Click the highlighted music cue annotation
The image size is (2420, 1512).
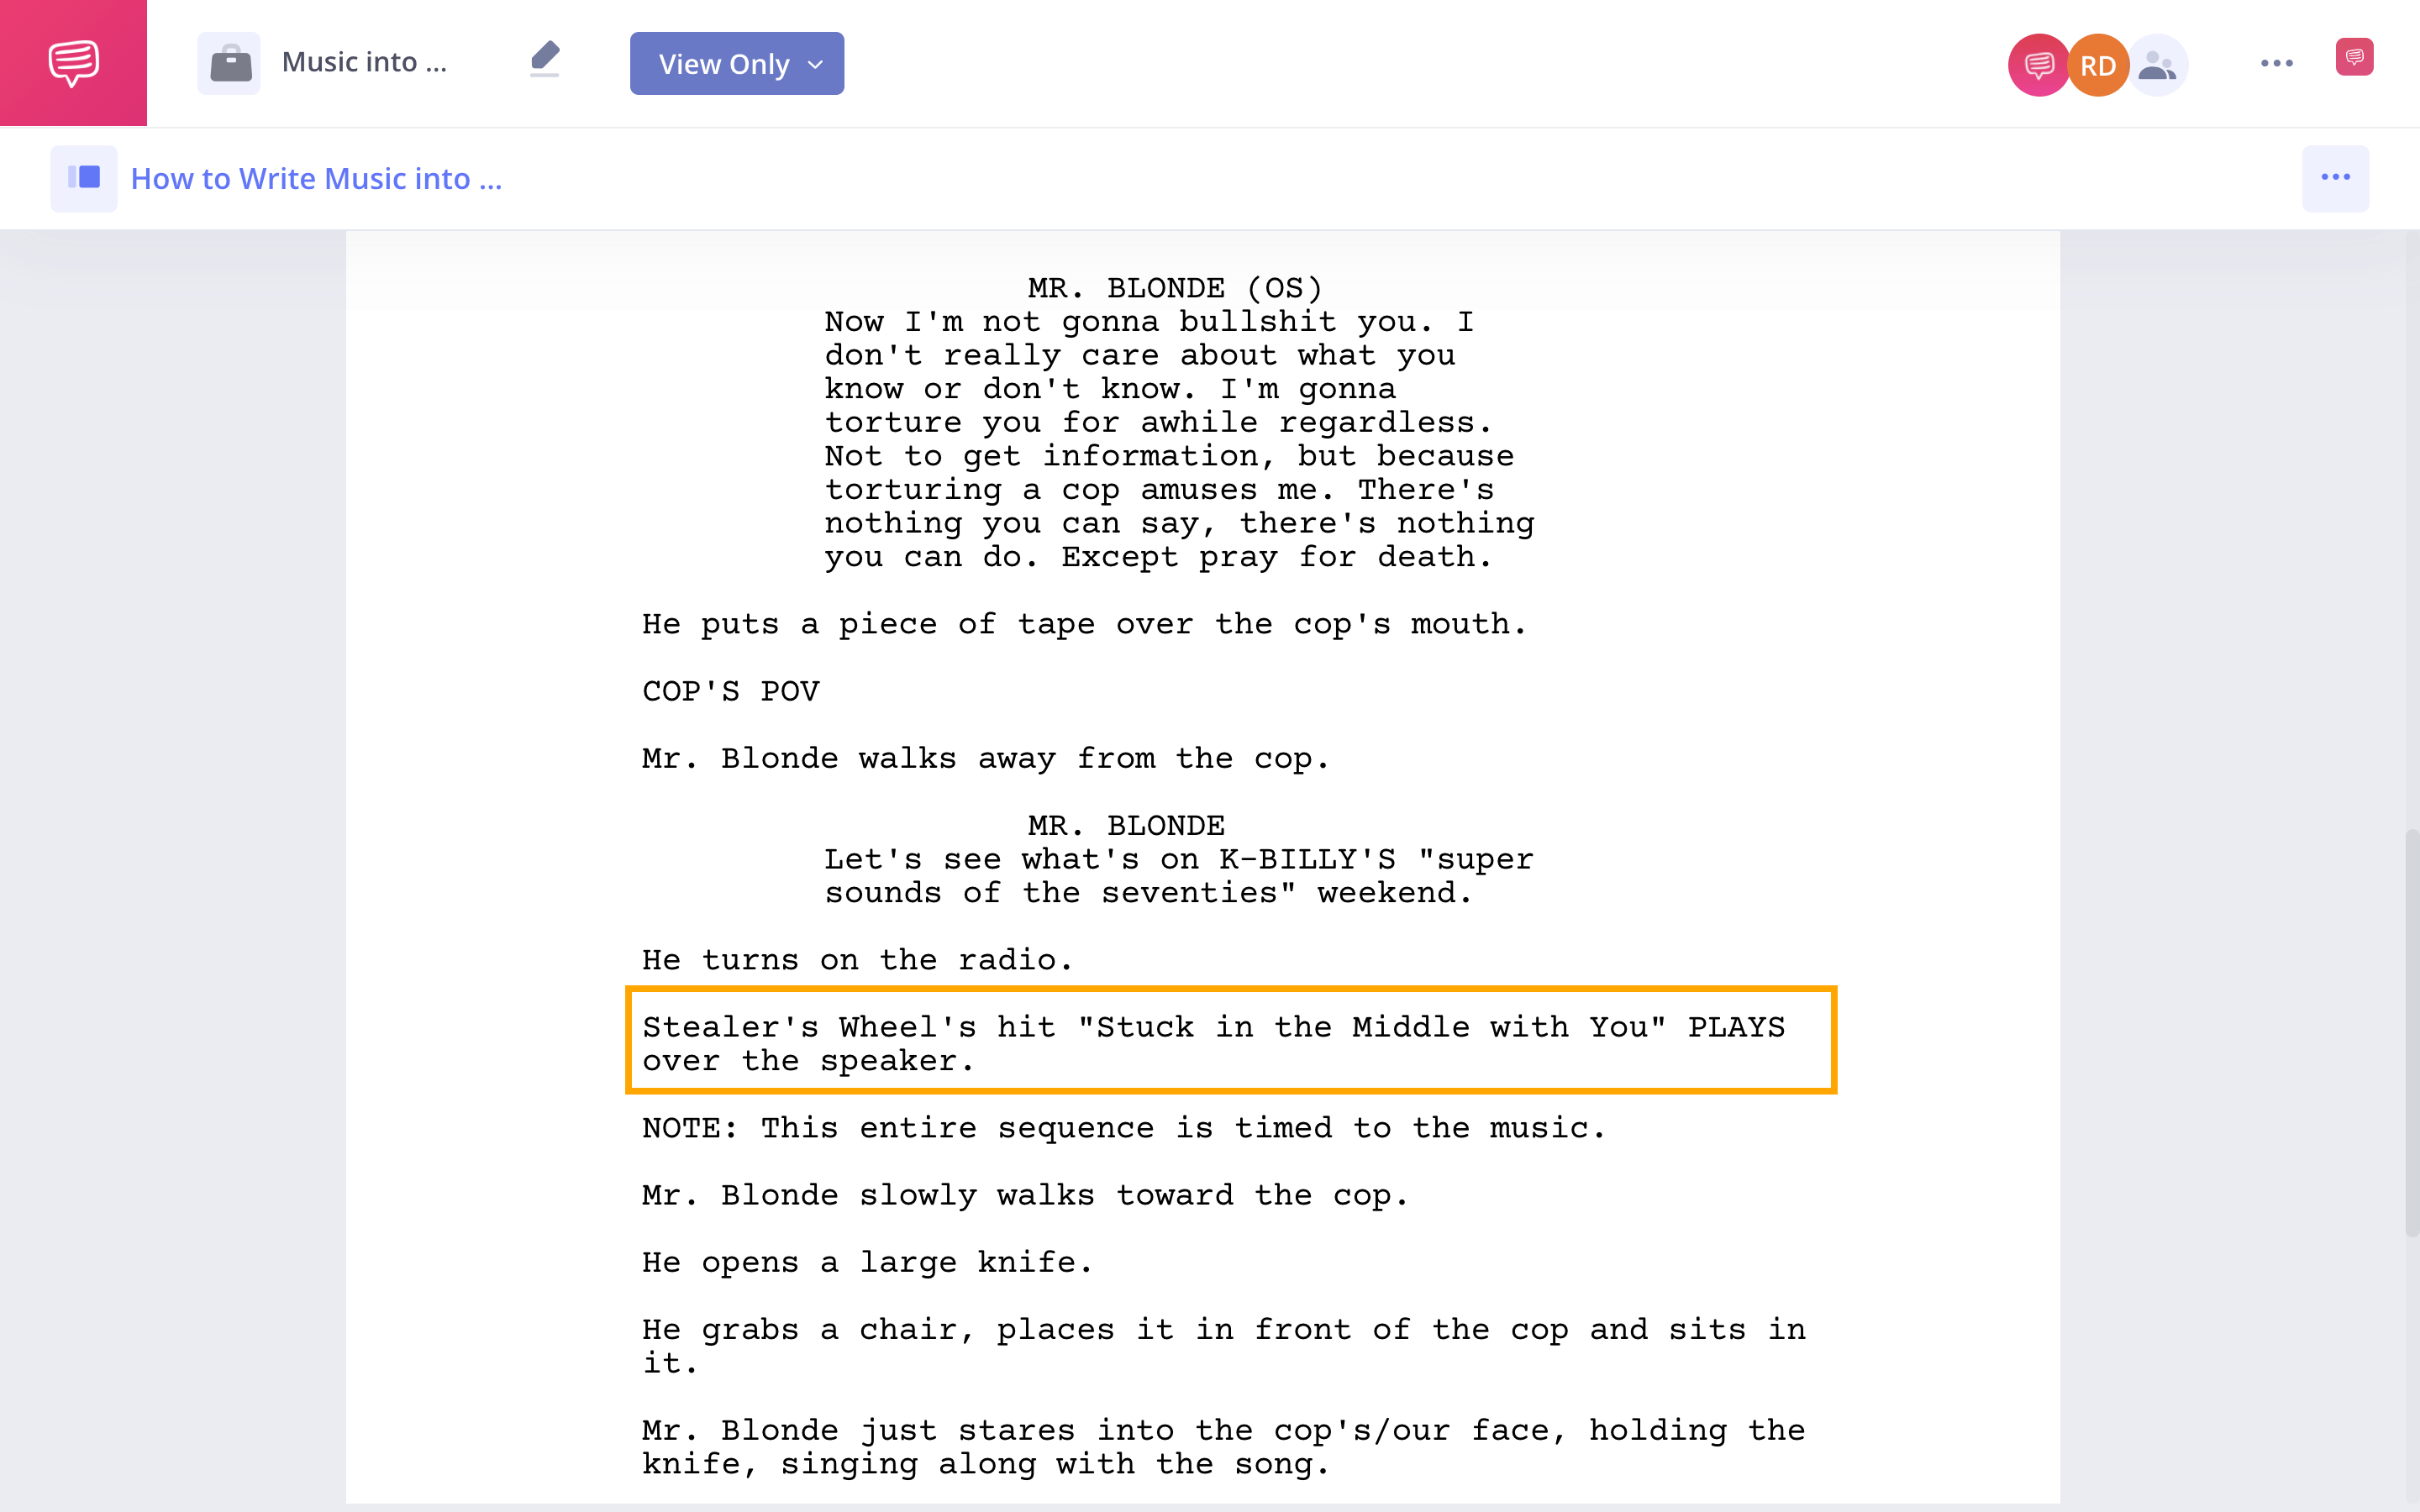coord(1230,1040)
